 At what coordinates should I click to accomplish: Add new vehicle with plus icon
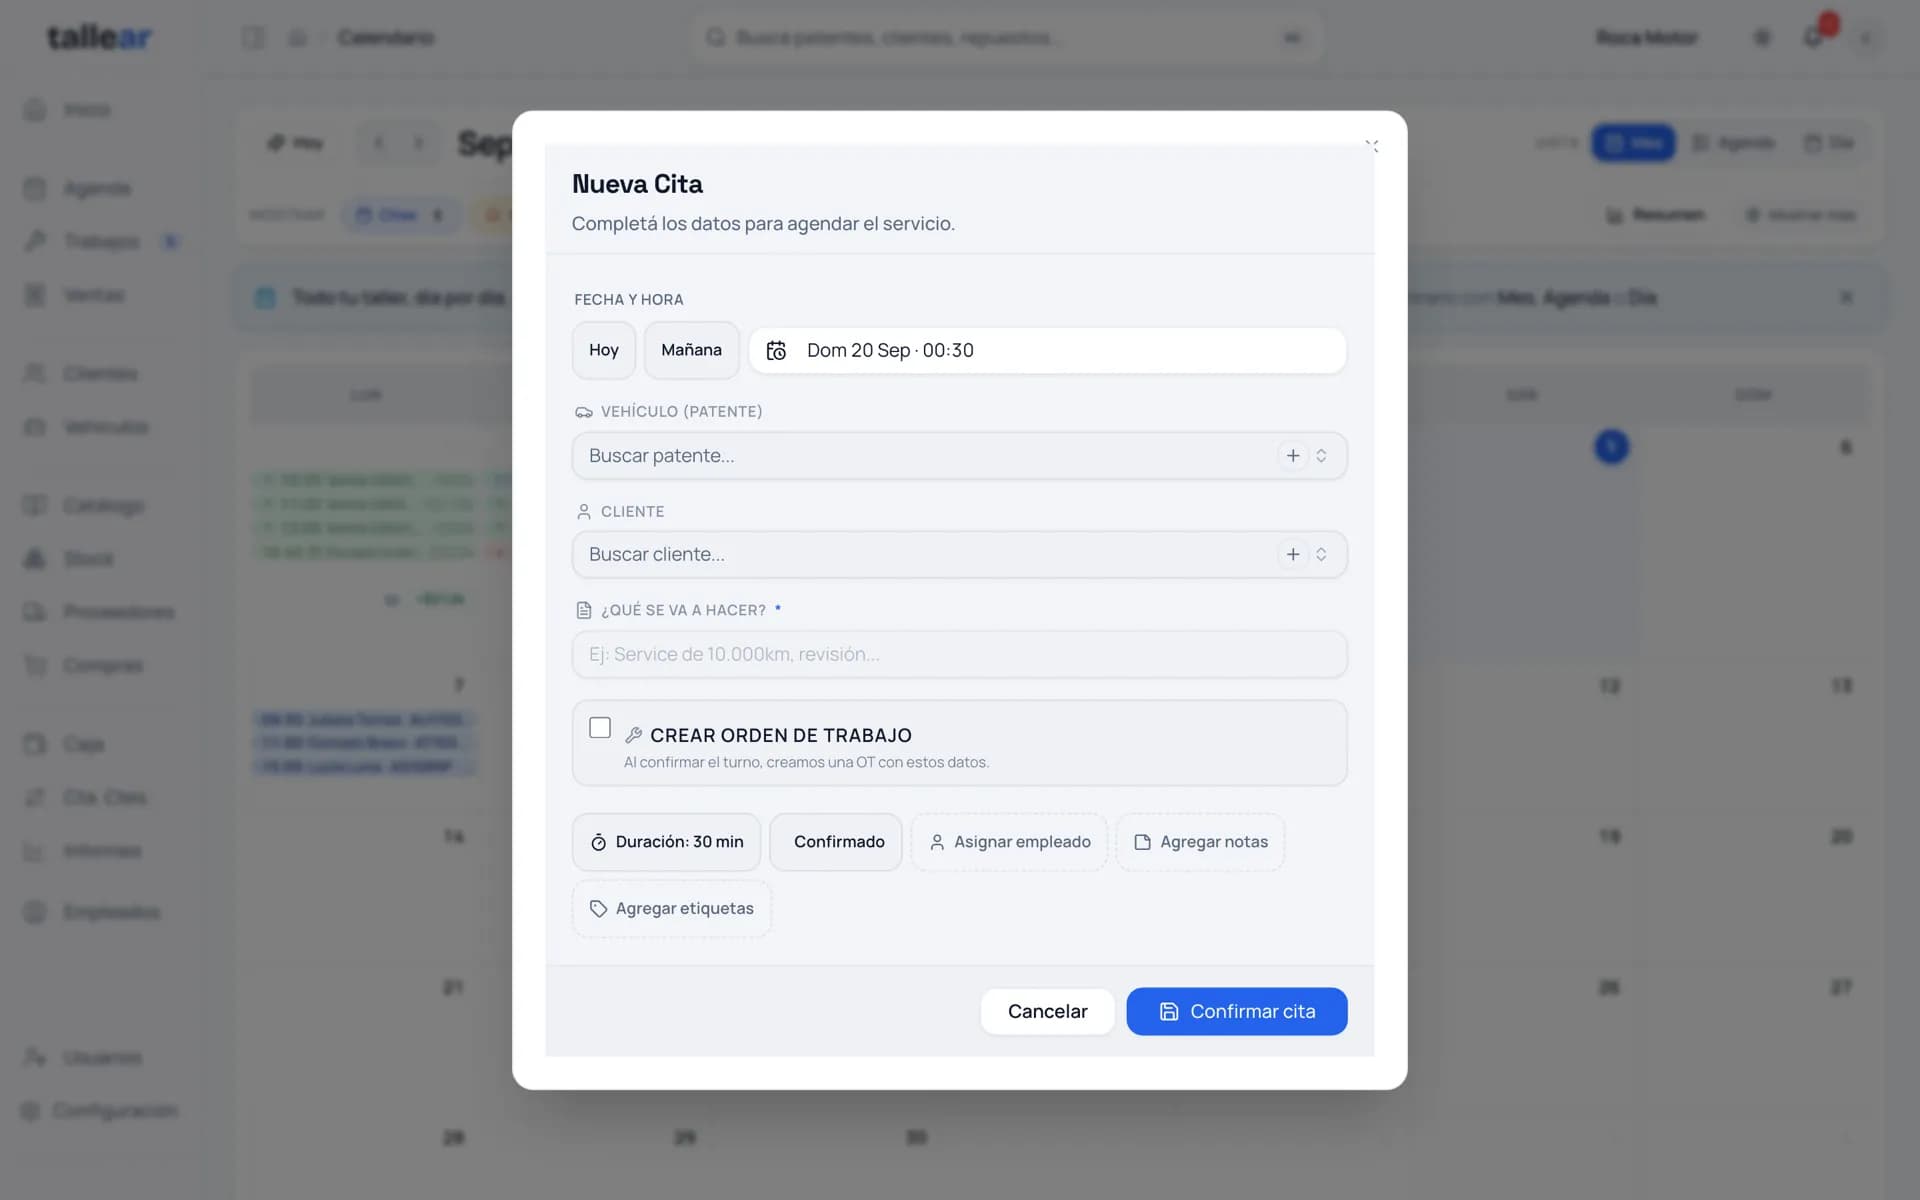[x=1293, y=455]
